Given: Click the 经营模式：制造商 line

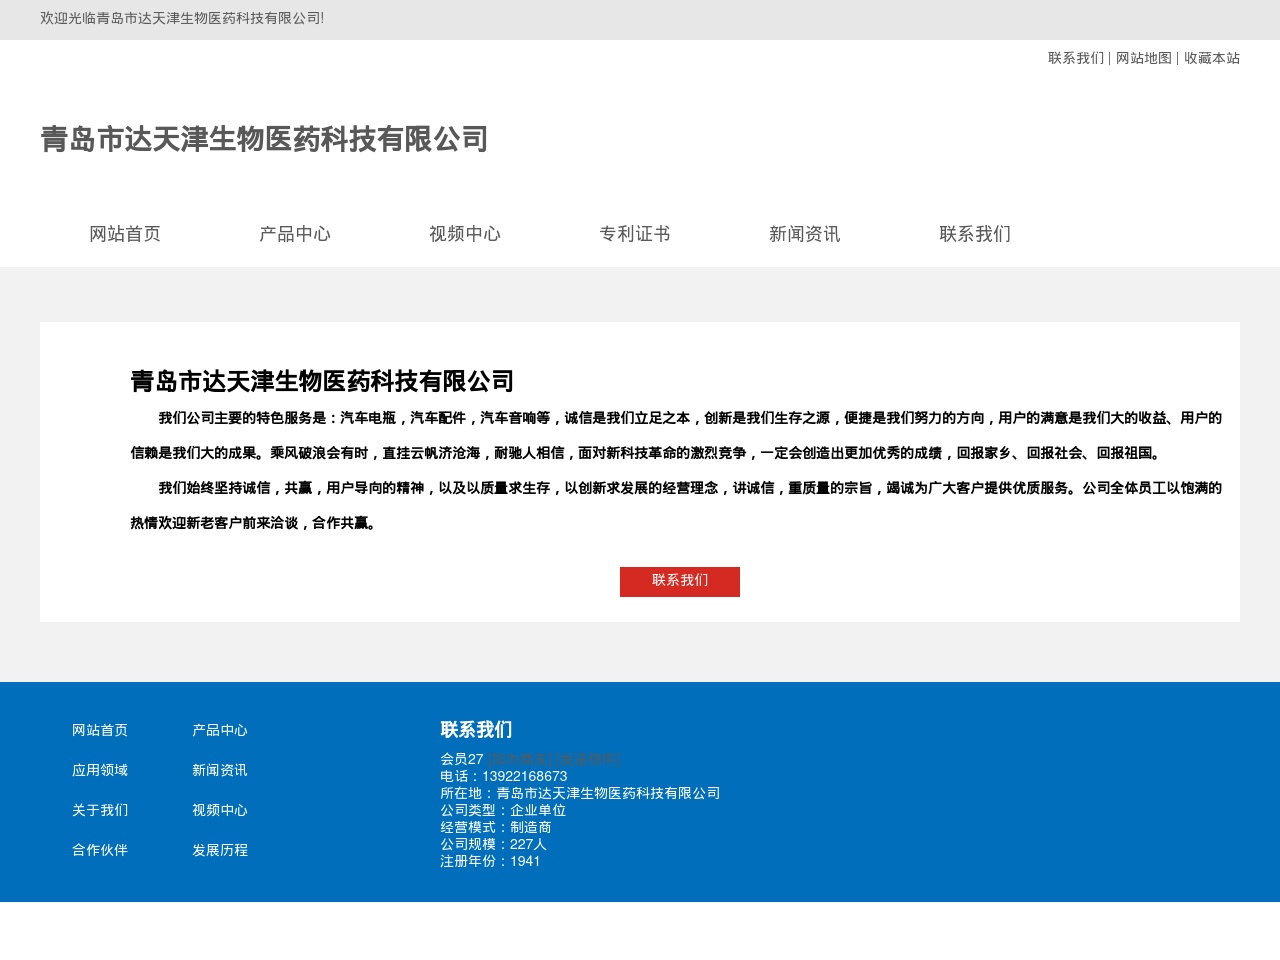Looking at the screenshot, I should [496, 827].
